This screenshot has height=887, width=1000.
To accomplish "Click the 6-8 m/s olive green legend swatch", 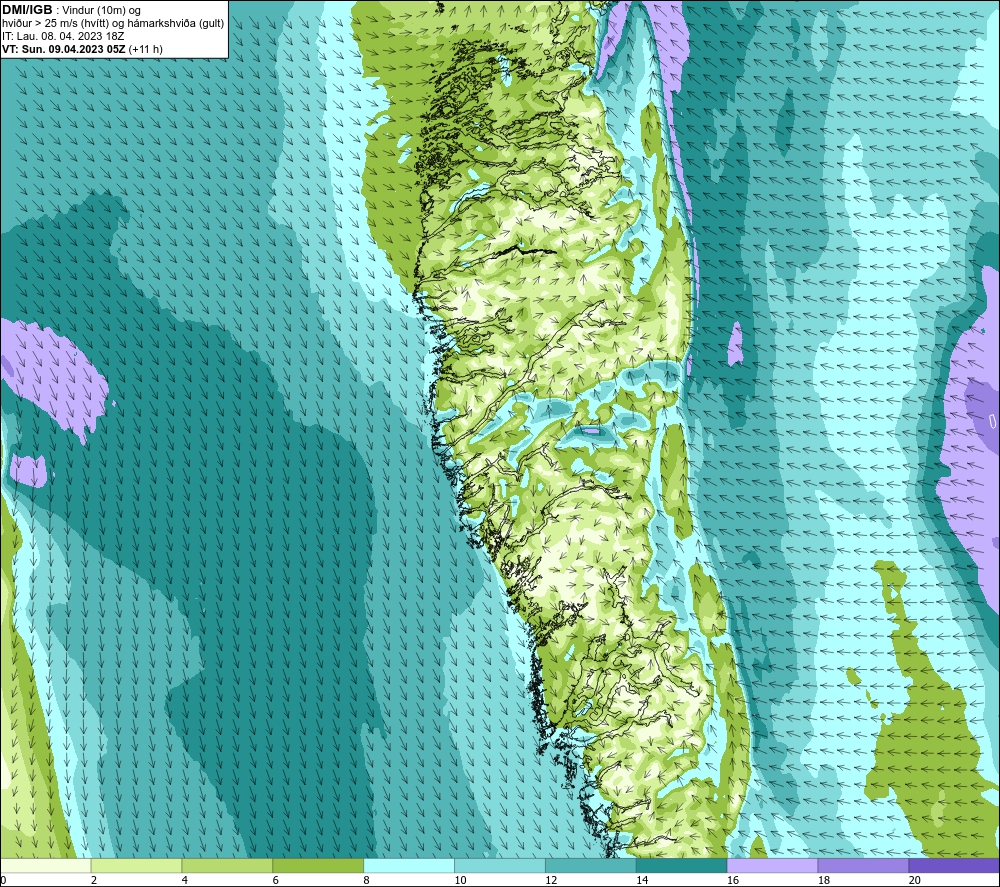I will (318, 865).
